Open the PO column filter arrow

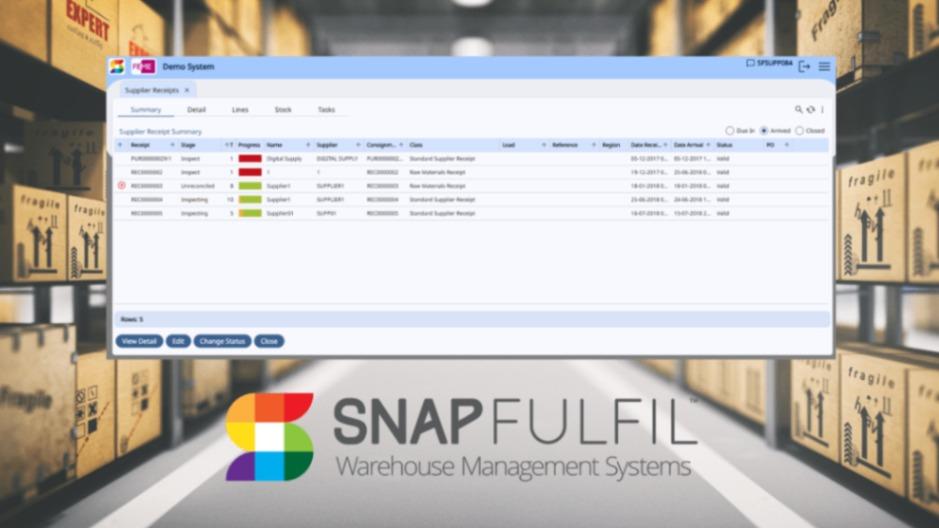click(786, 145)
